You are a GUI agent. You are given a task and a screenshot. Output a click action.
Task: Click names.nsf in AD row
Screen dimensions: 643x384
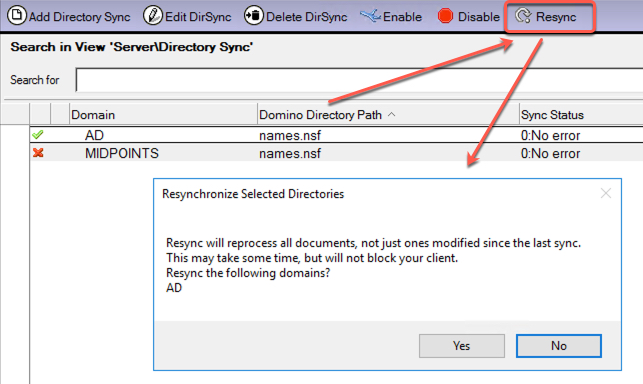tap(290, 135)
